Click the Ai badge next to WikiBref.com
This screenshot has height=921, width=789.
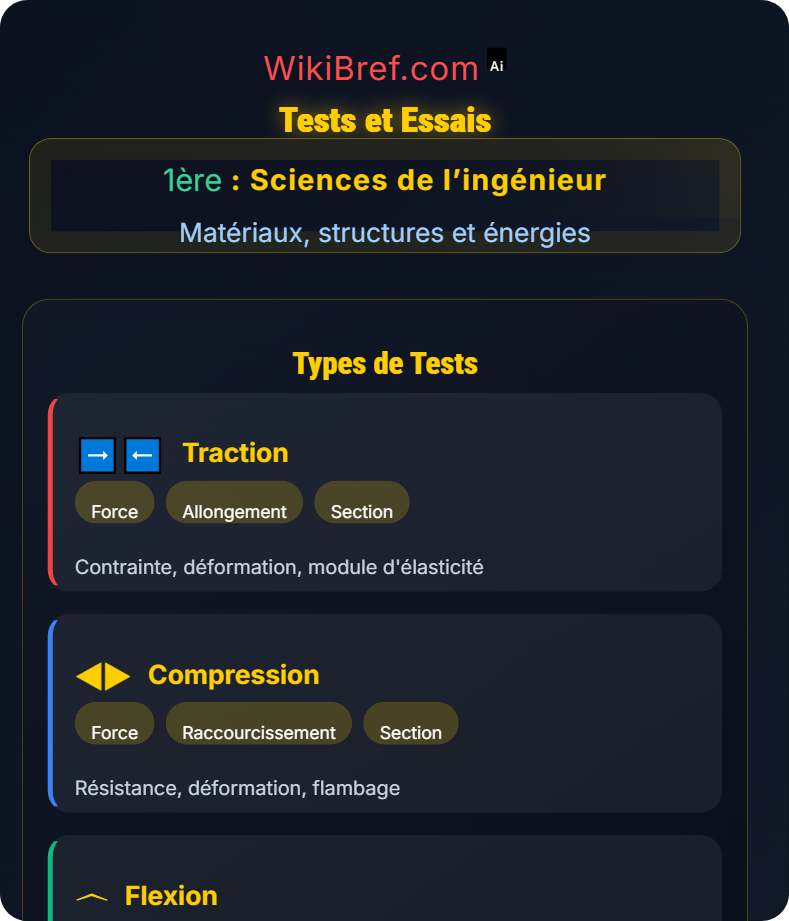pos(496,63)
